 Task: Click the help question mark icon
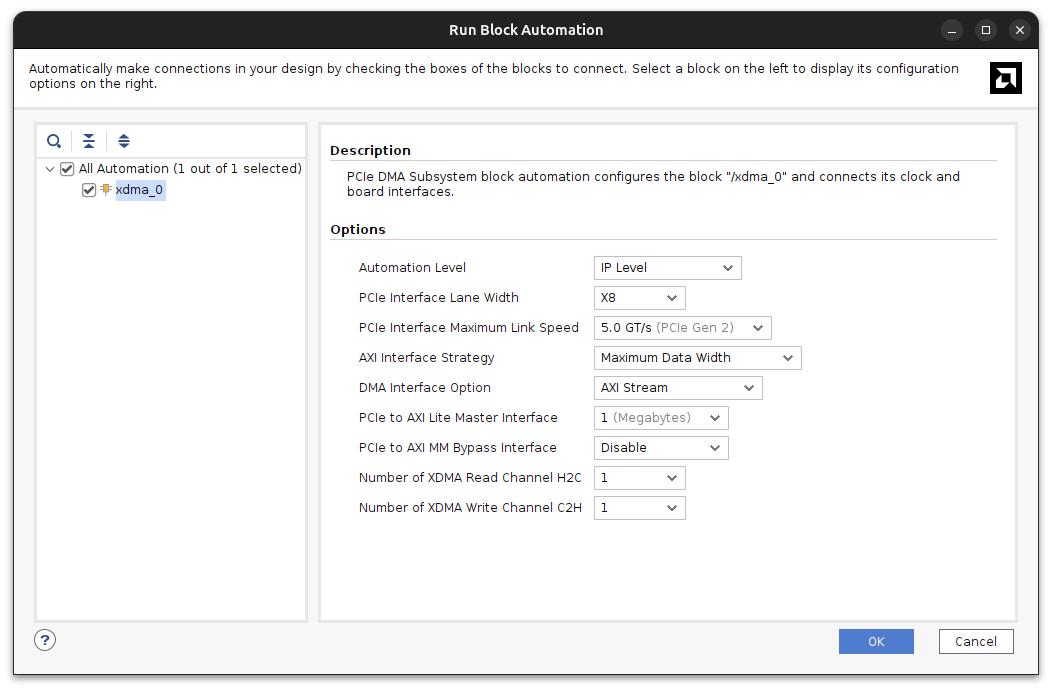tap(45, 640)
